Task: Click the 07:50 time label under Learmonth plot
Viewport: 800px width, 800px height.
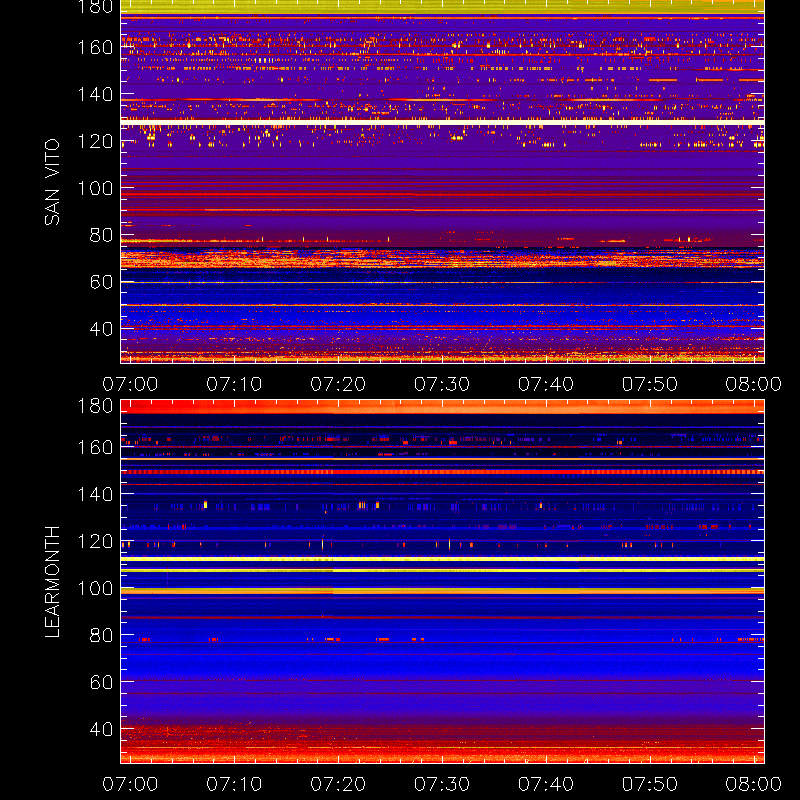Action: coord(649,784)
